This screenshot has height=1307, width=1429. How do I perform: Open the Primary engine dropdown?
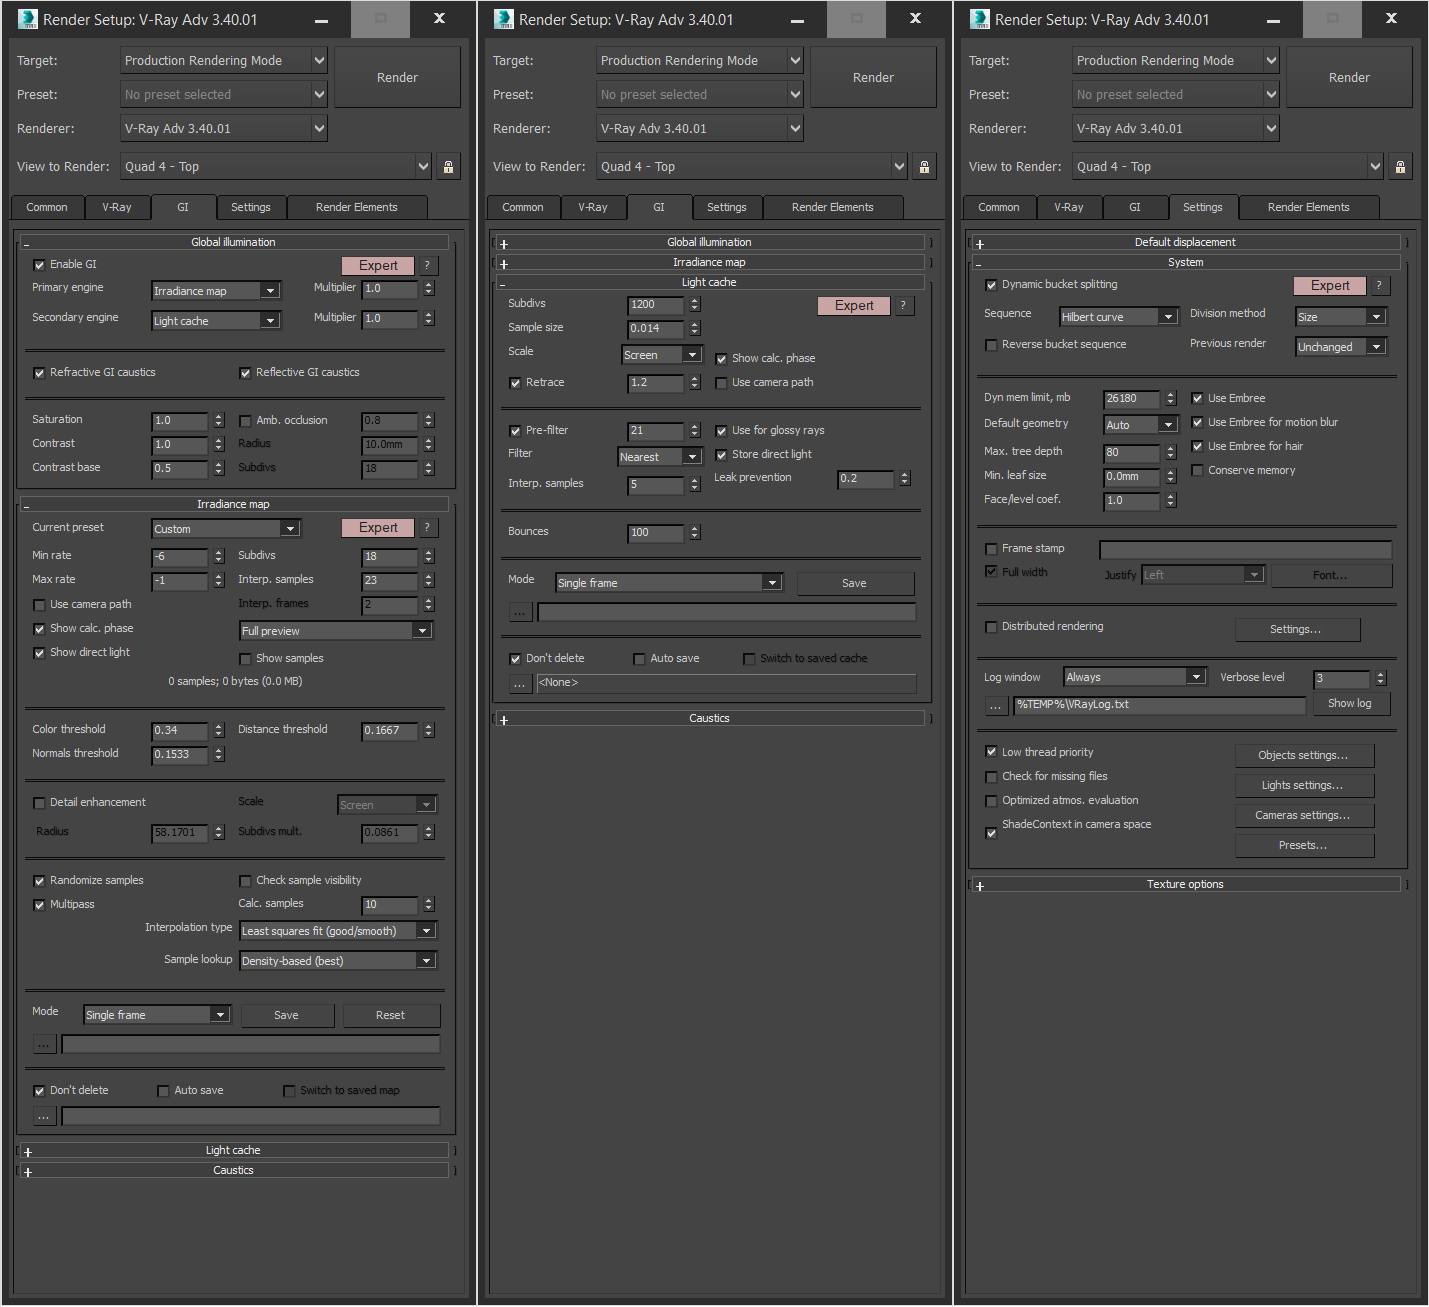215,290
